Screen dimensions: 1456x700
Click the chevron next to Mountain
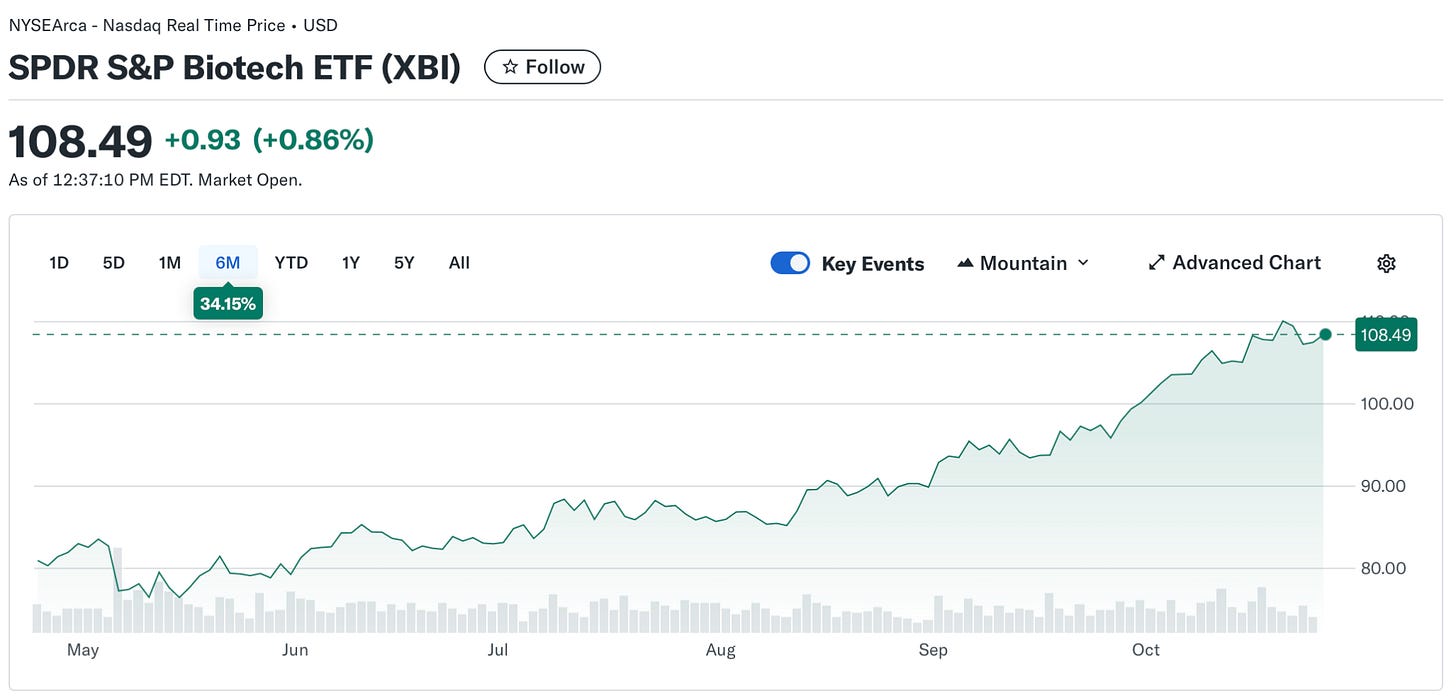(x=1083, y=263)
